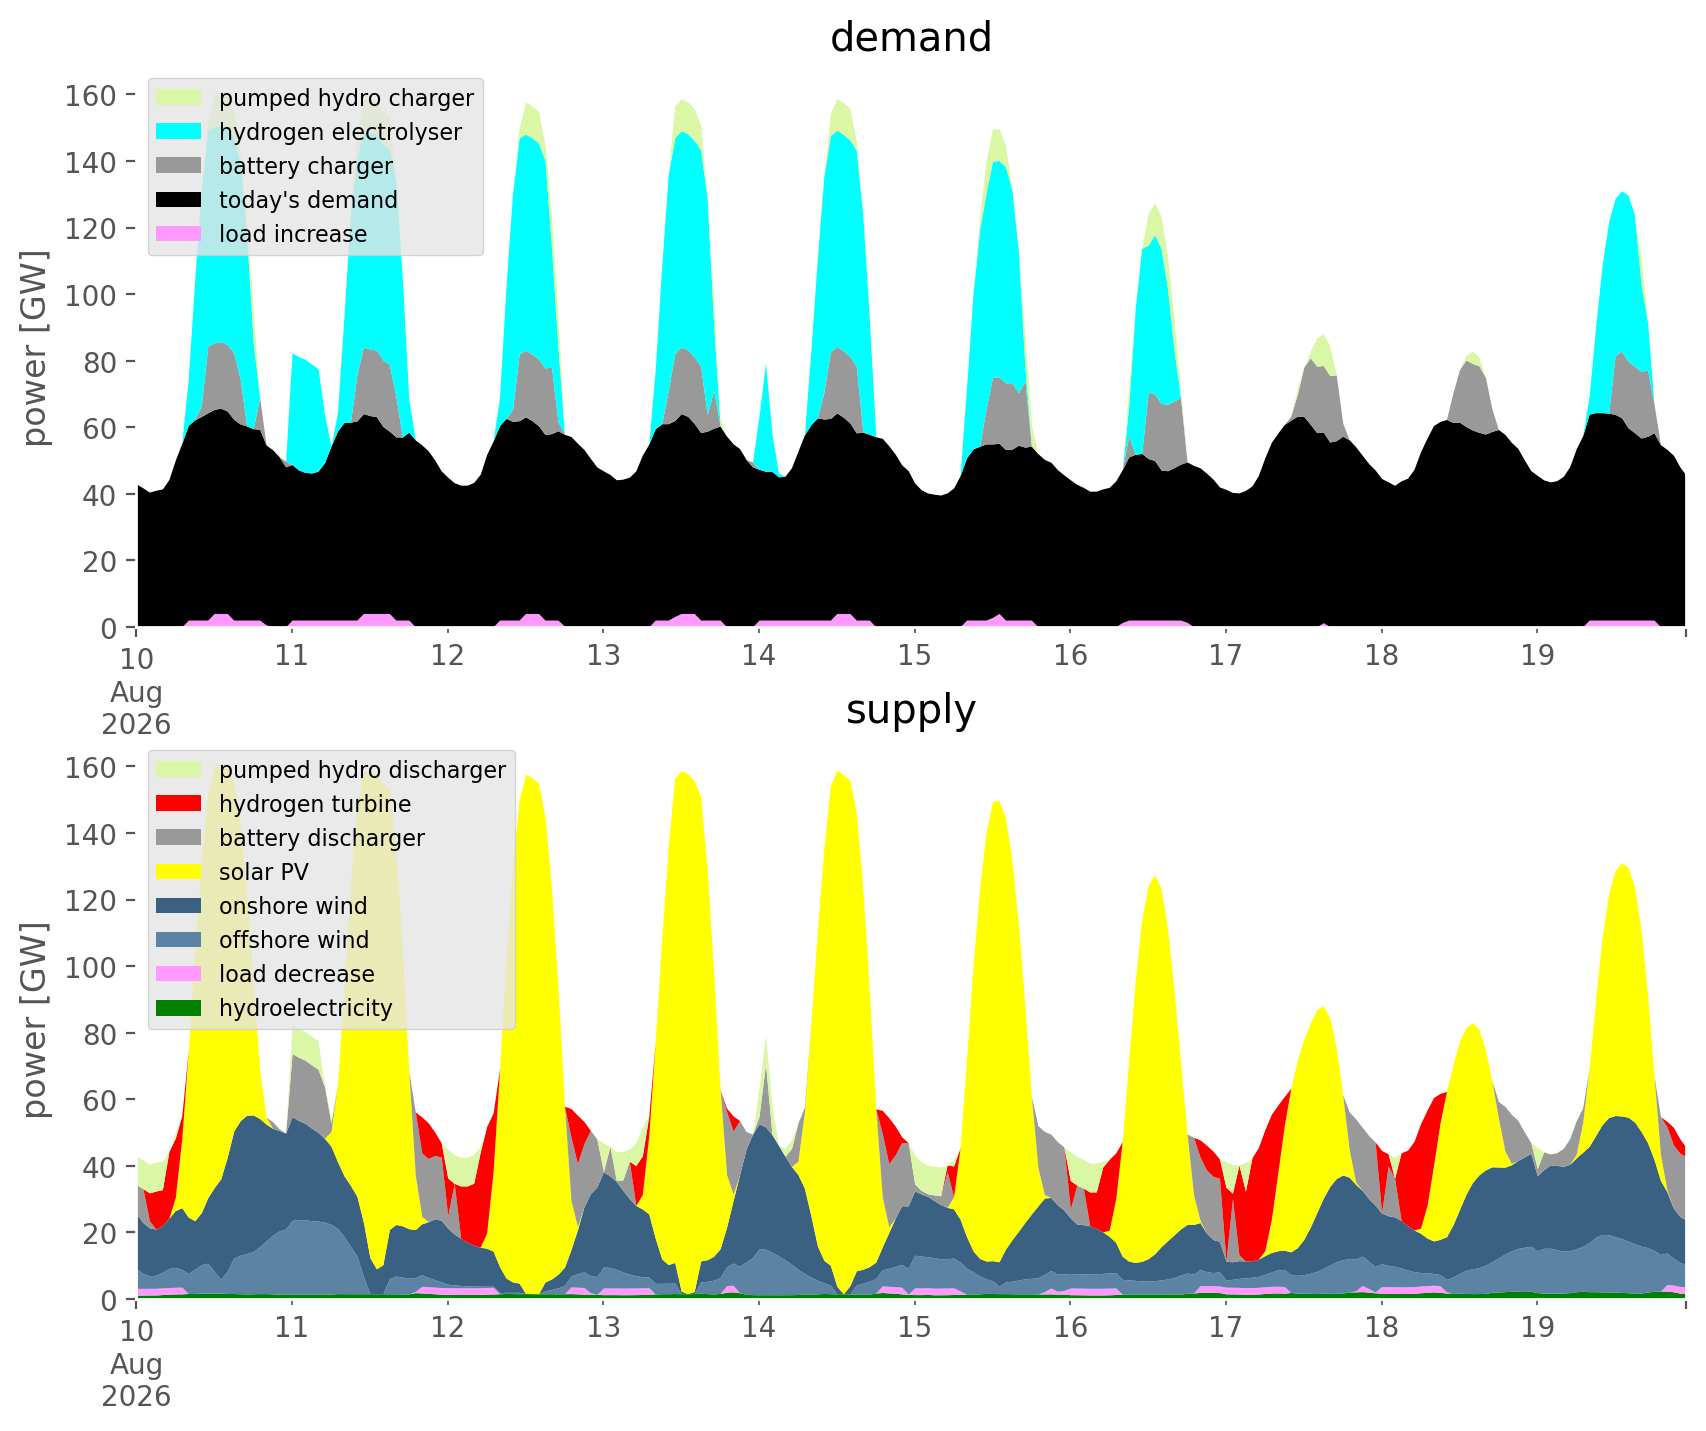This screenshot has height=1431, width=1706.
Task: Click the demand chart's "power [GW]" axis label
Action: pos(36,349)
